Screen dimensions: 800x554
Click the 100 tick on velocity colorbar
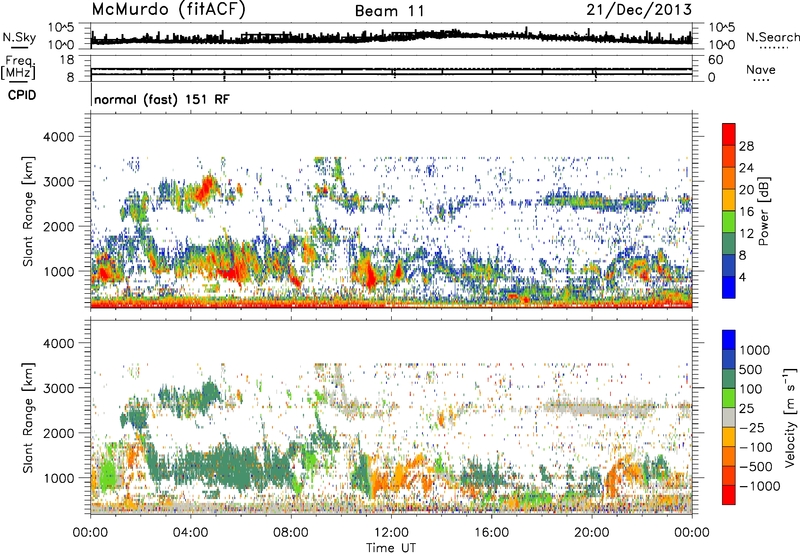750,389
